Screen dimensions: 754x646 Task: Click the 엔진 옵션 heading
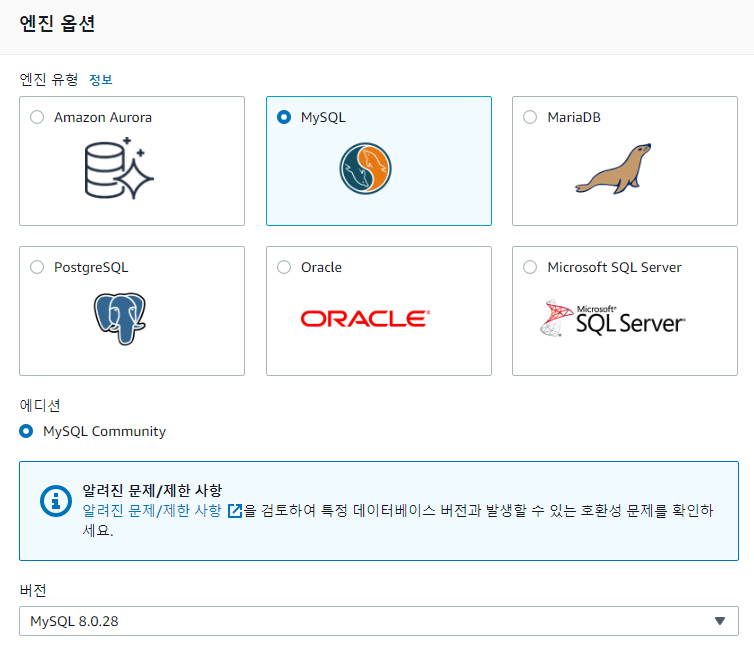[57, 24]
